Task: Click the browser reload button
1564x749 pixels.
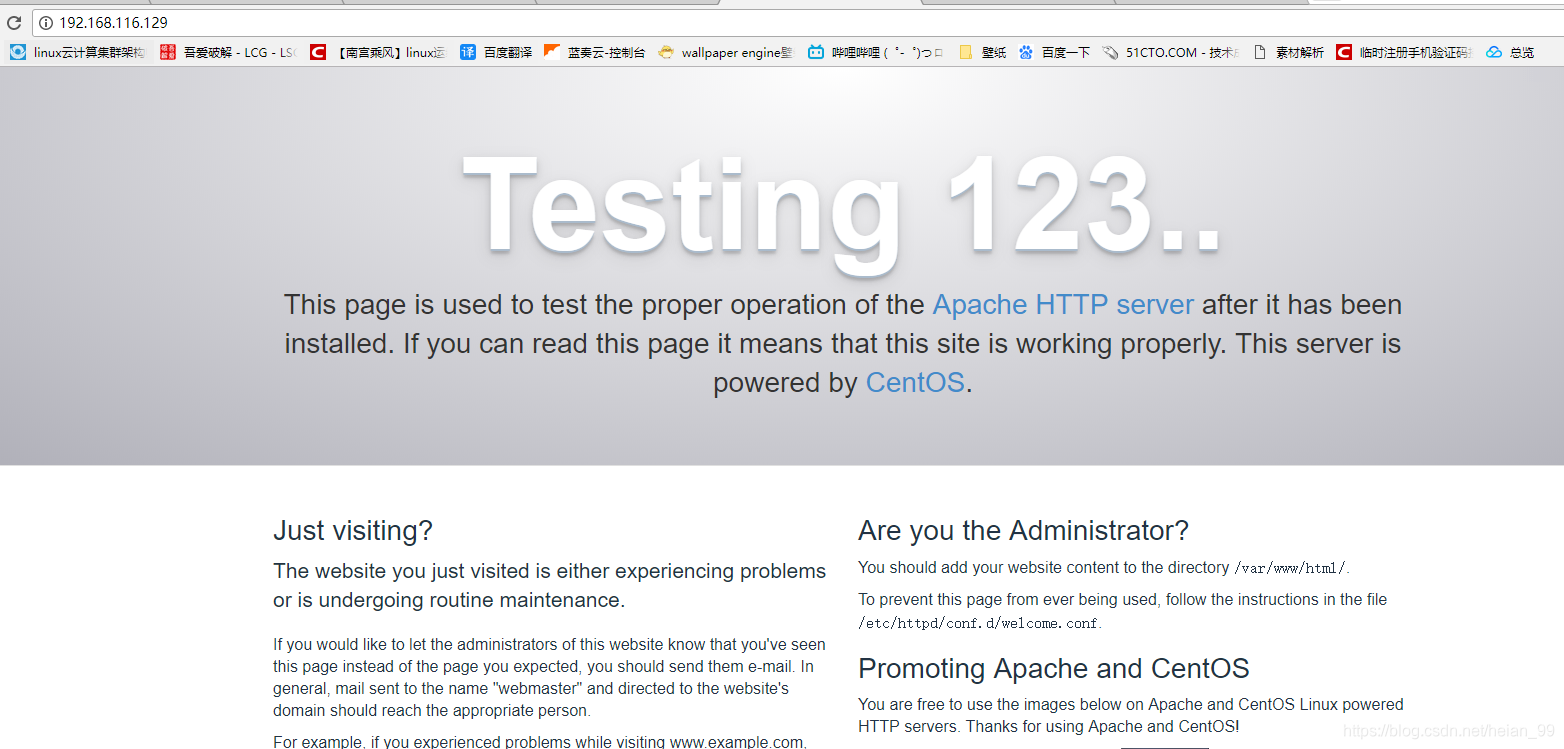Action: pyautogui.click(x=14, y=23)
